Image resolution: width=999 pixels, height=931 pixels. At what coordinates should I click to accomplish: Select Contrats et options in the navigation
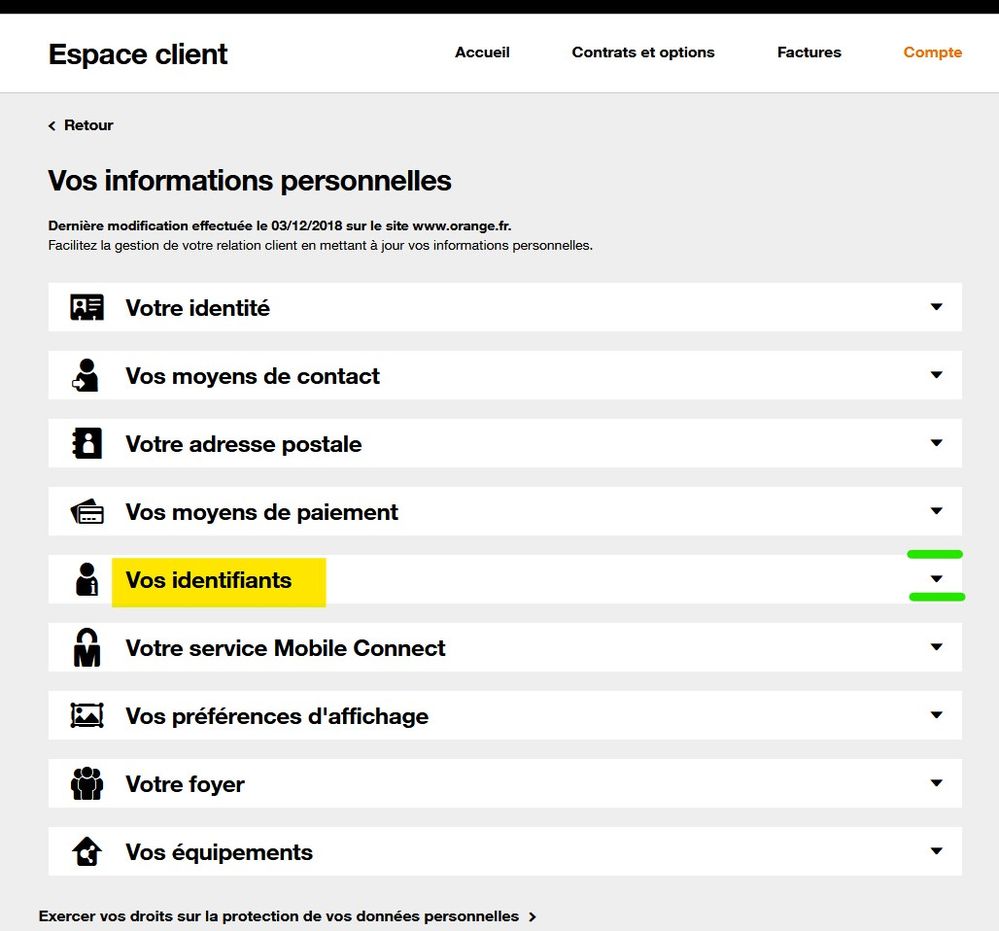pyautogui.click(x=643, y=52)
